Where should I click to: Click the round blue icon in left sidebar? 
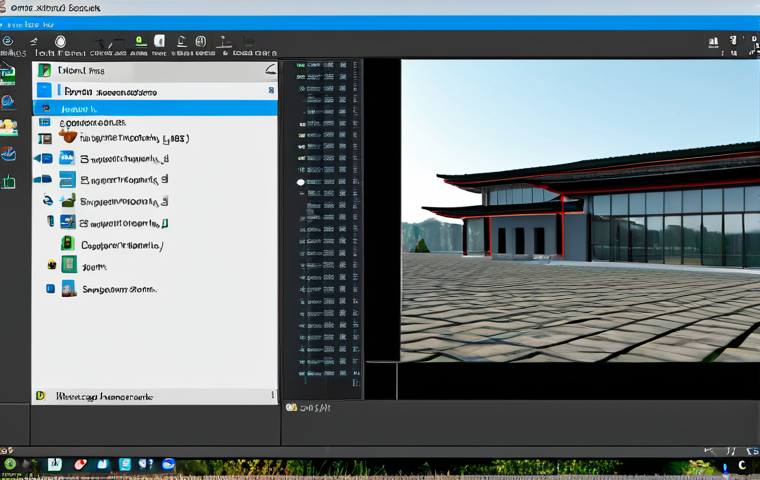pos(8,154)
